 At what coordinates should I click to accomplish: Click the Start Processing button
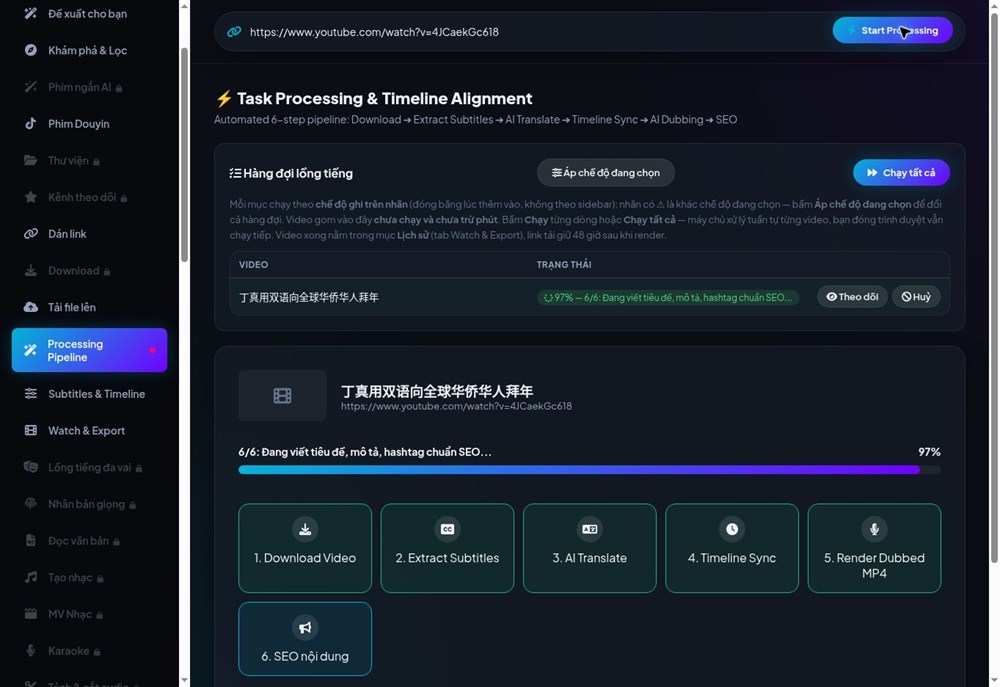click(892, 31)
